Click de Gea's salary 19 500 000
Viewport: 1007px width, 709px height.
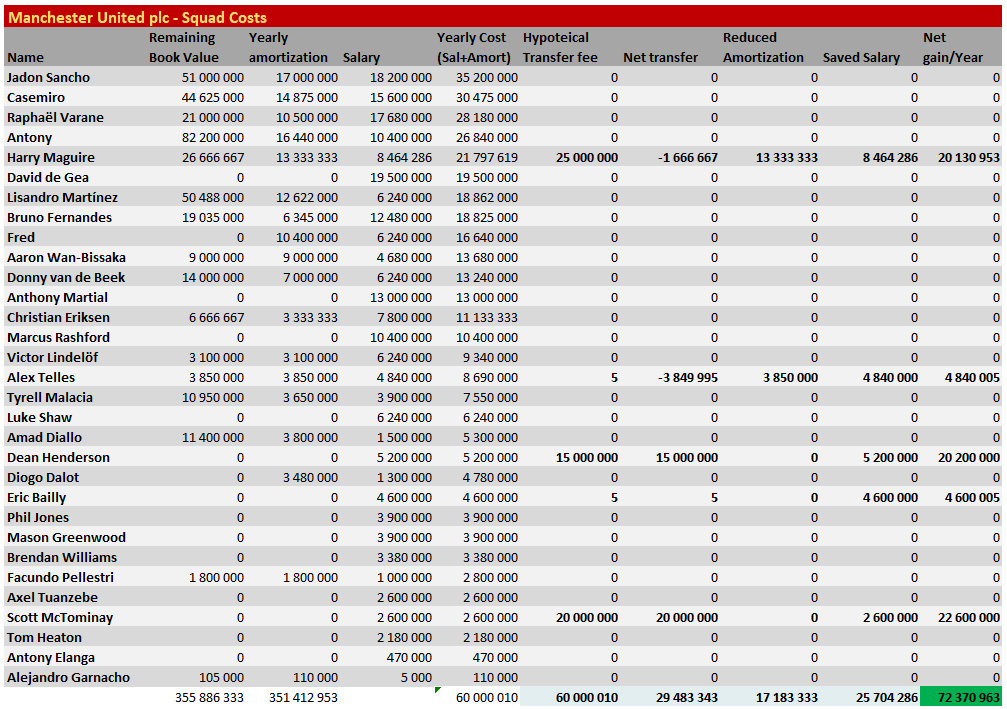(401, 177)
